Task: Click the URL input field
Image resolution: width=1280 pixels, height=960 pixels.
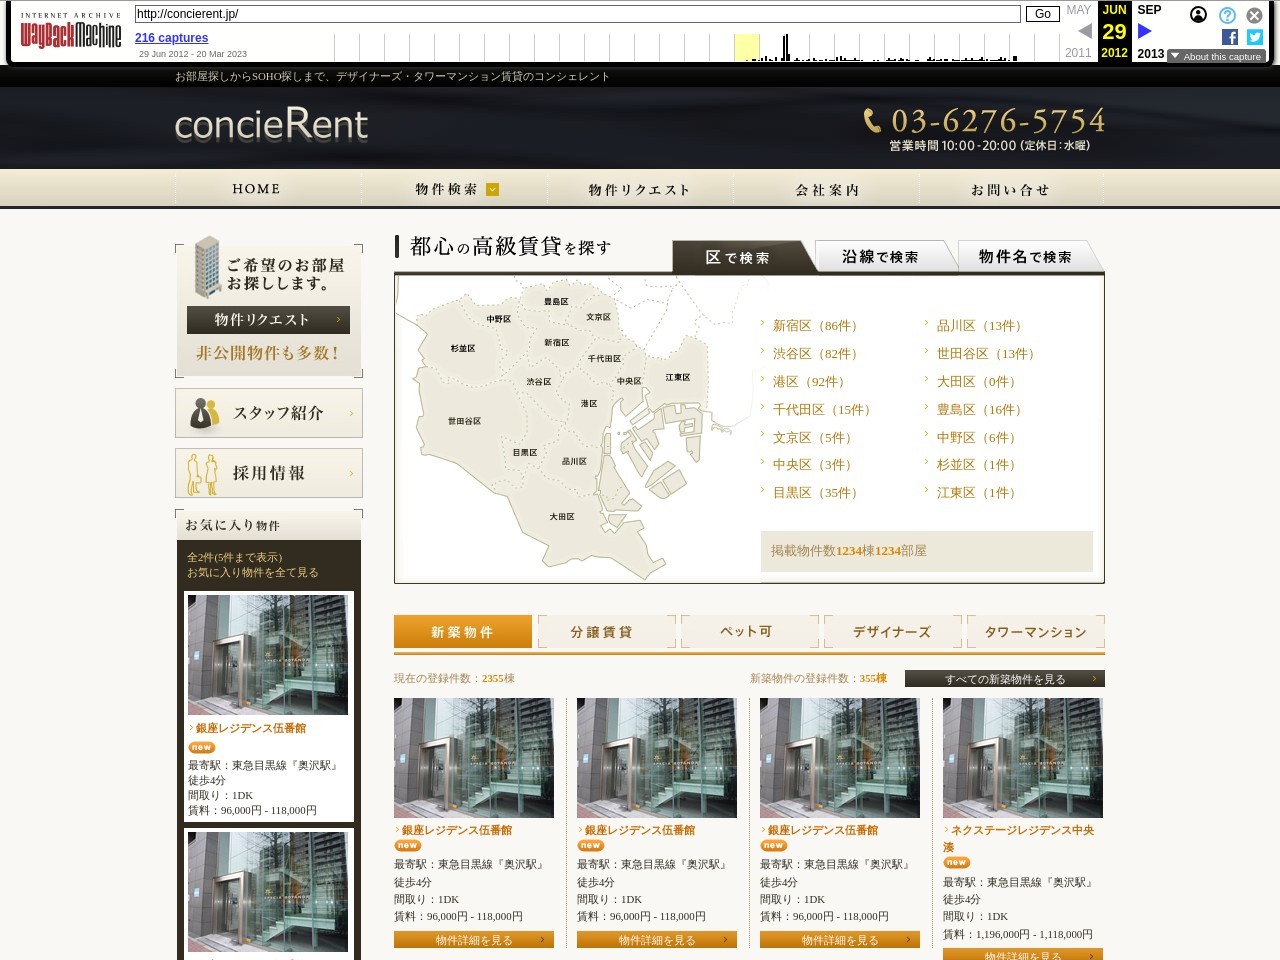Action: pyautogui.click(x=577, y=14)
